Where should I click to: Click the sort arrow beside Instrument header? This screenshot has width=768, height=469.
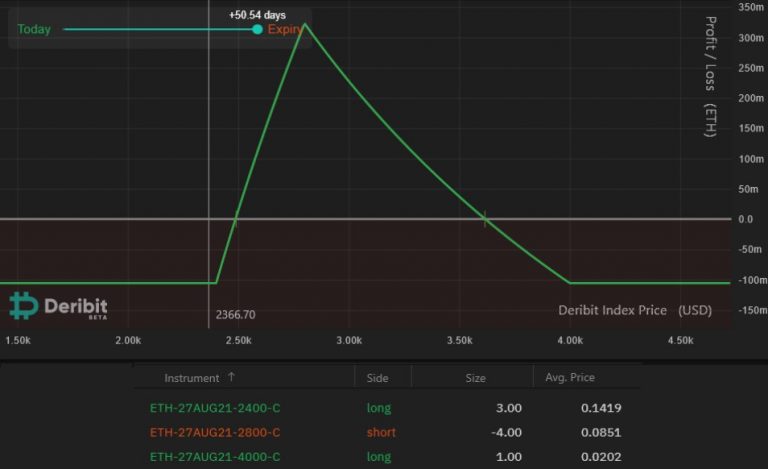pos(232,377)
